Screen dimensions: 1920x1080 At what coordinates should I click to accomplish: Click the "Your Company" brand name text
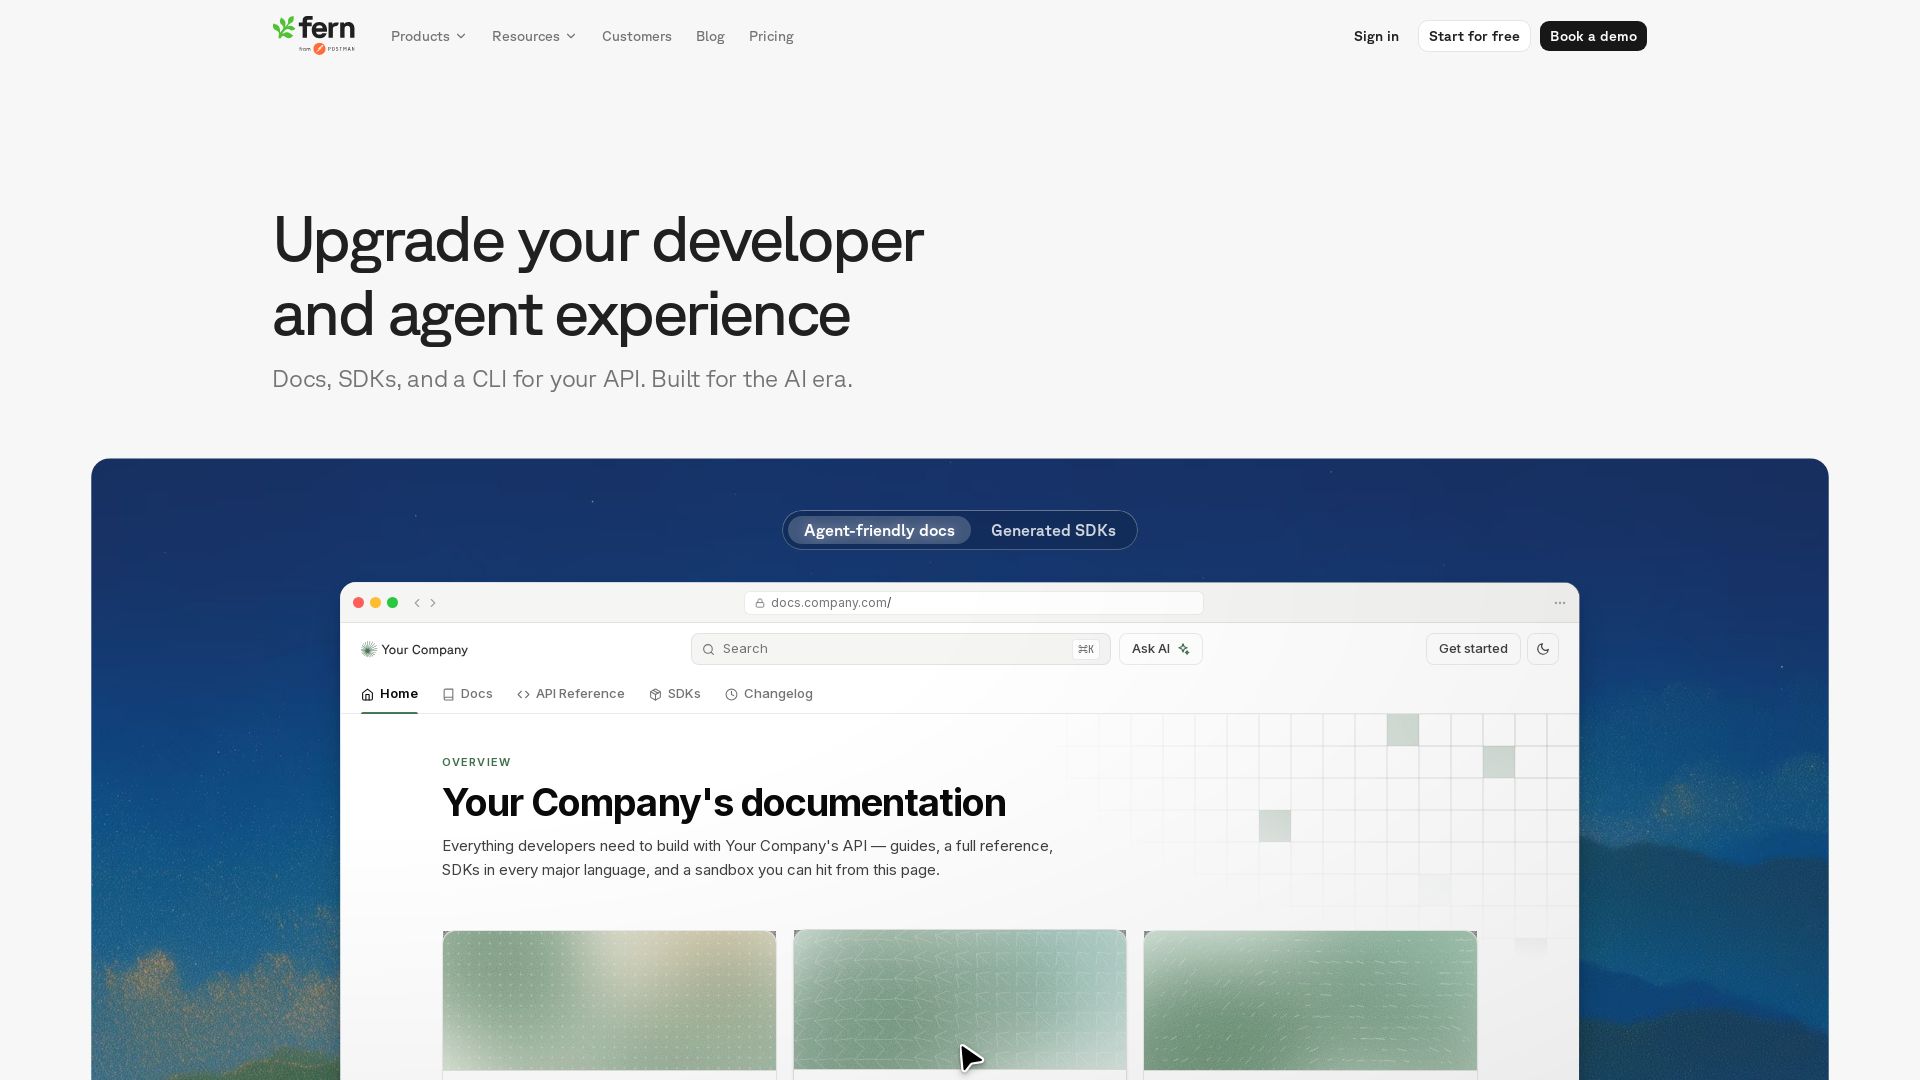pyautogui.click(x=424, y=650)
